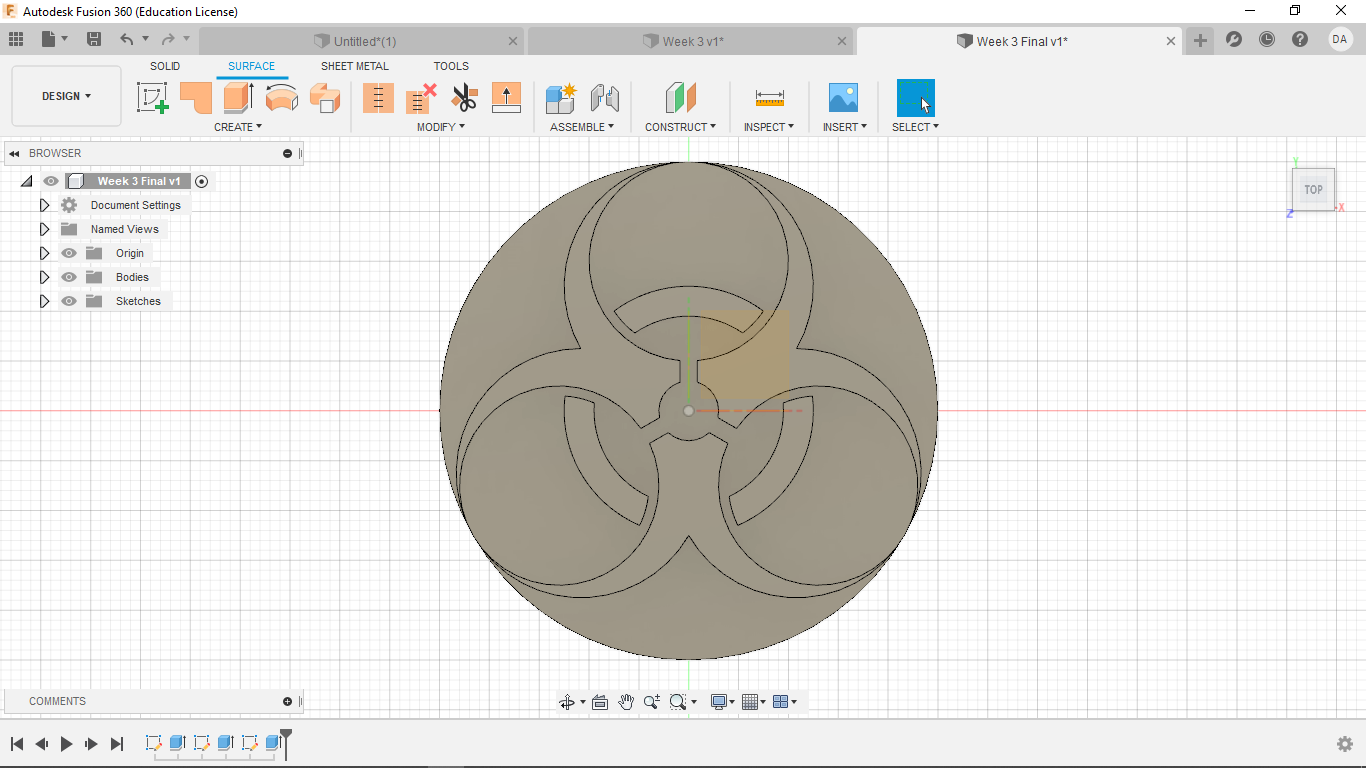Open Display Settings monitor dropdown

click(x=722, y=702)
